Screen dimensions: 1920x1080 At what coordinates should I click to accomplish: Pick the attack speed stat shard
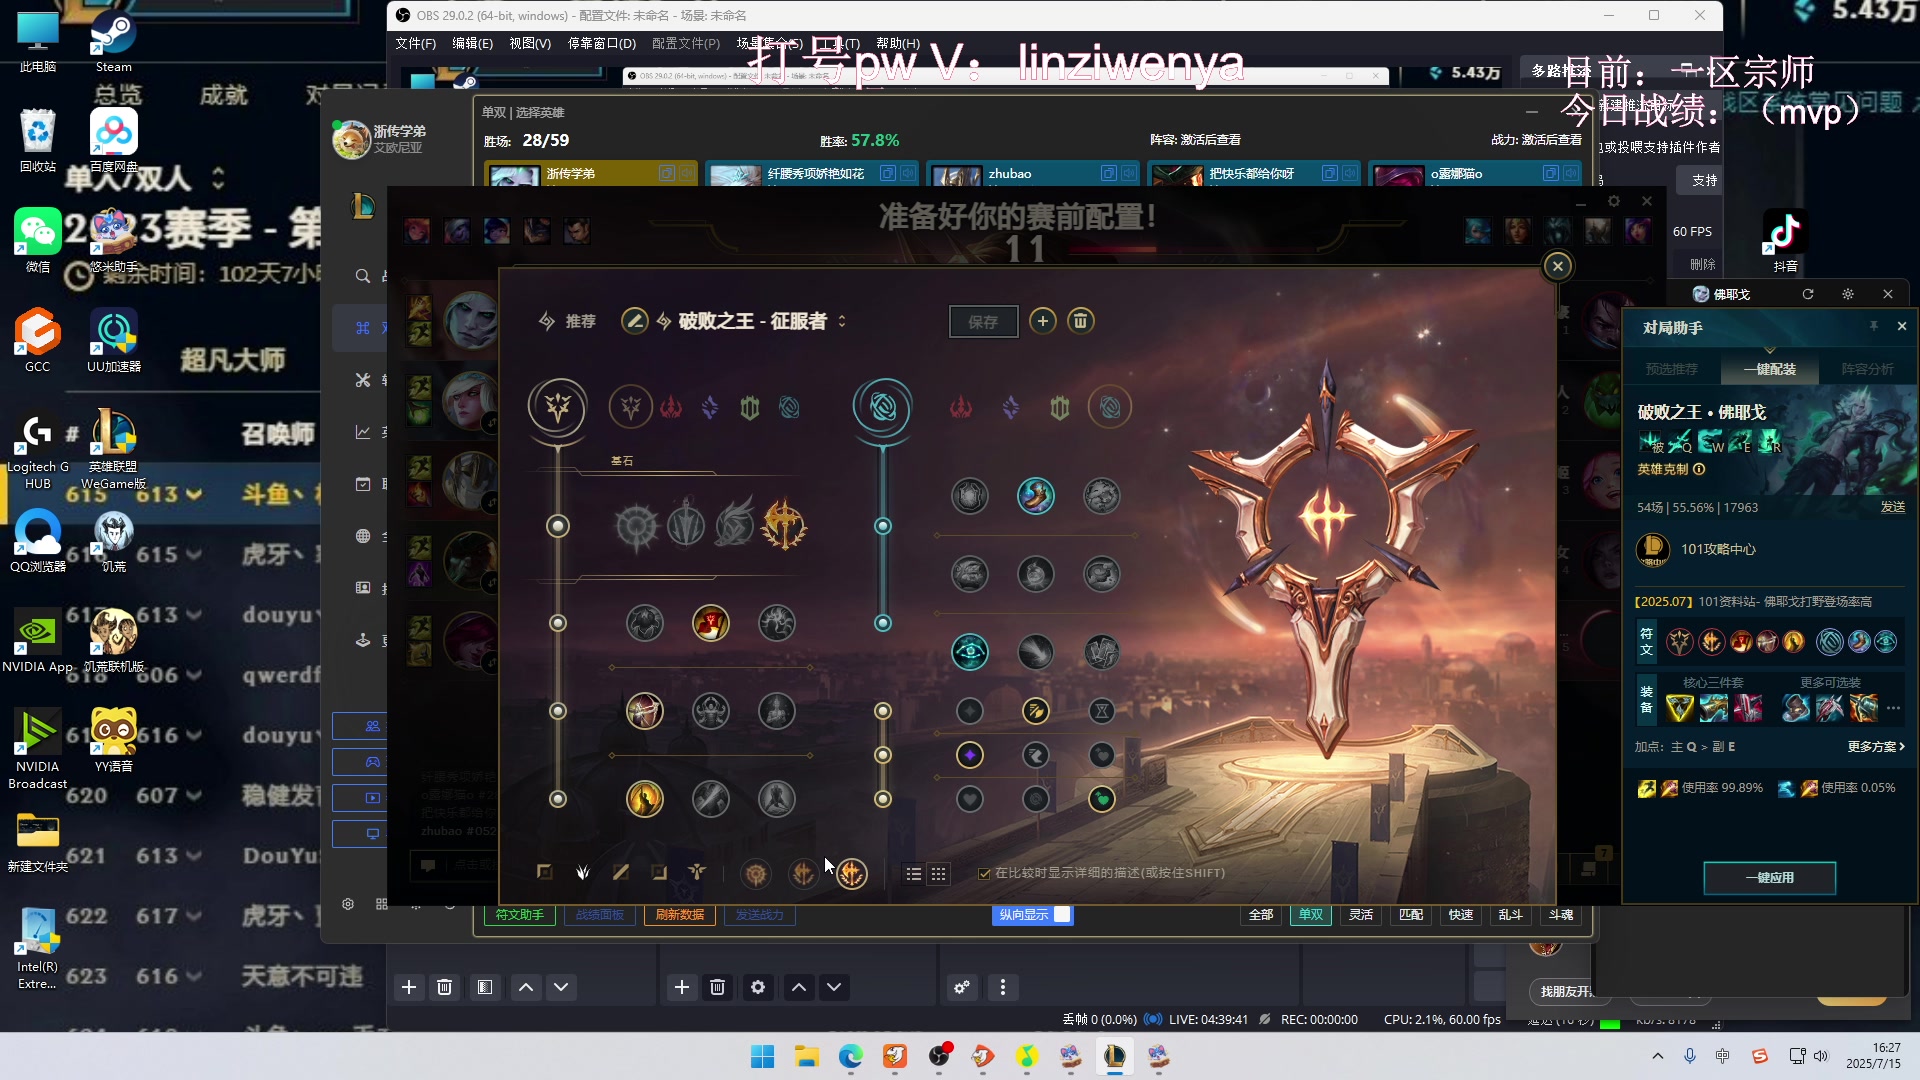tap(1036, 711)
